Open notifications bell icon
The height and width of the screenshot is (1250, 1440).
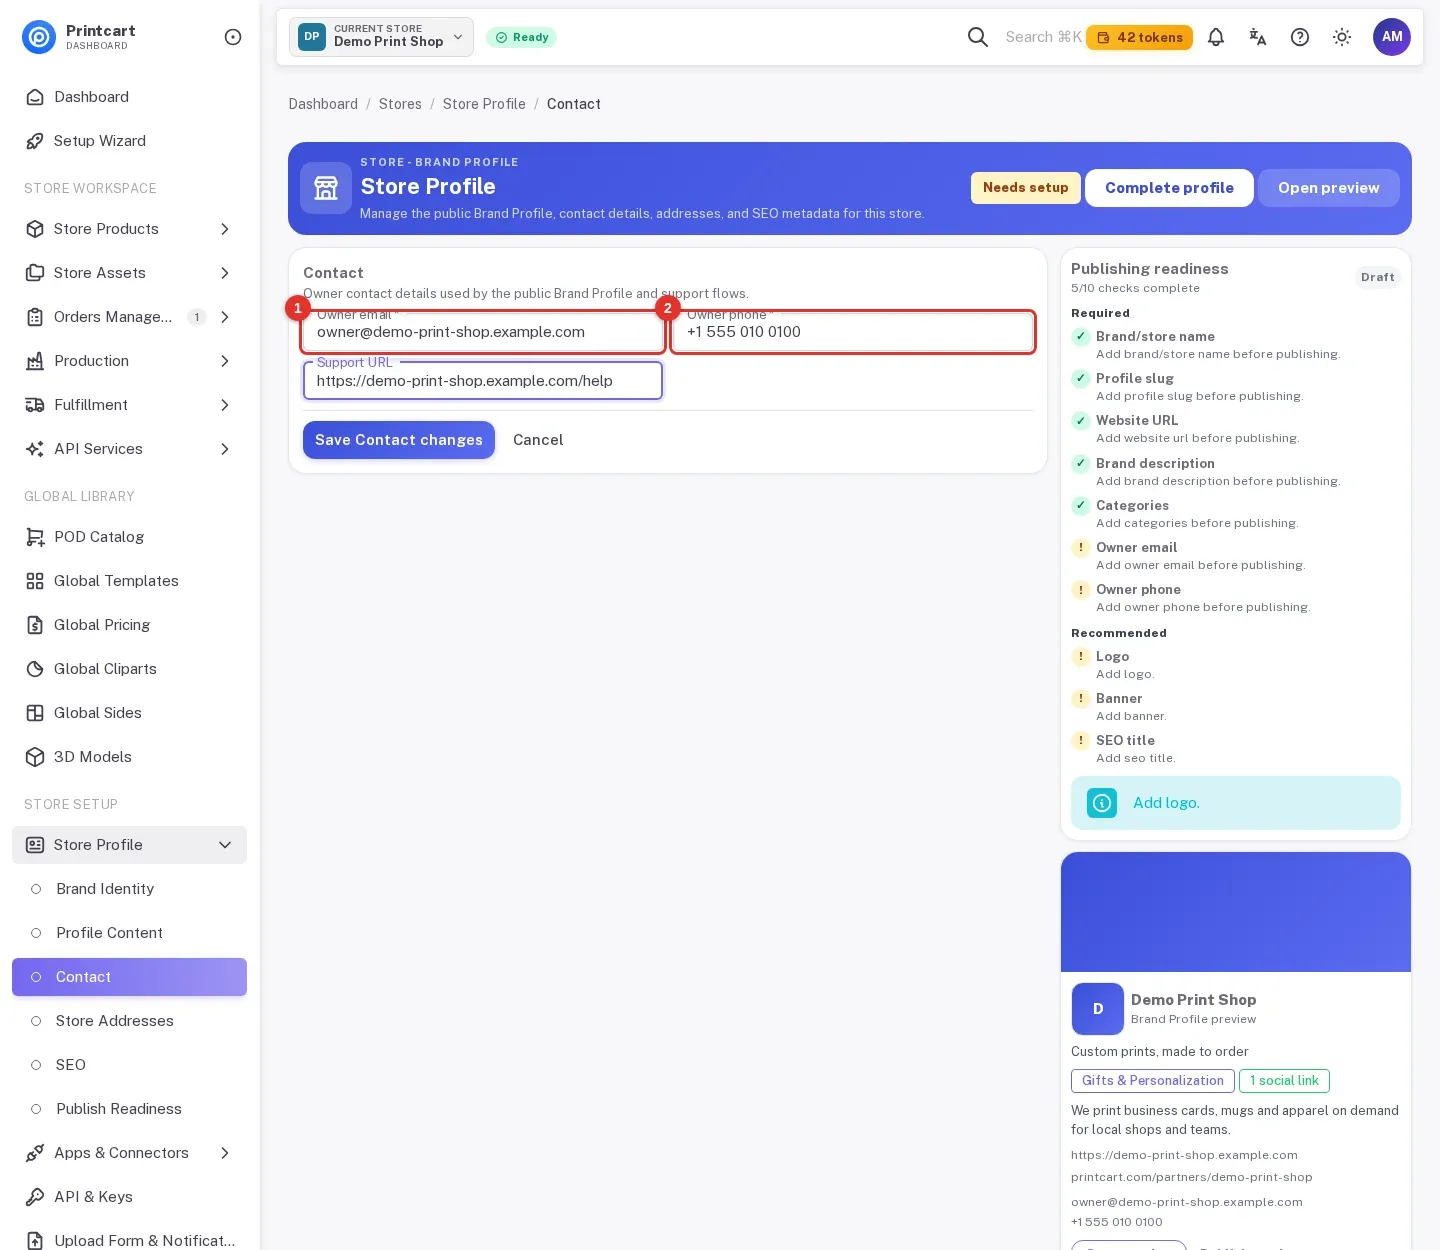(x=1216, y=37)
